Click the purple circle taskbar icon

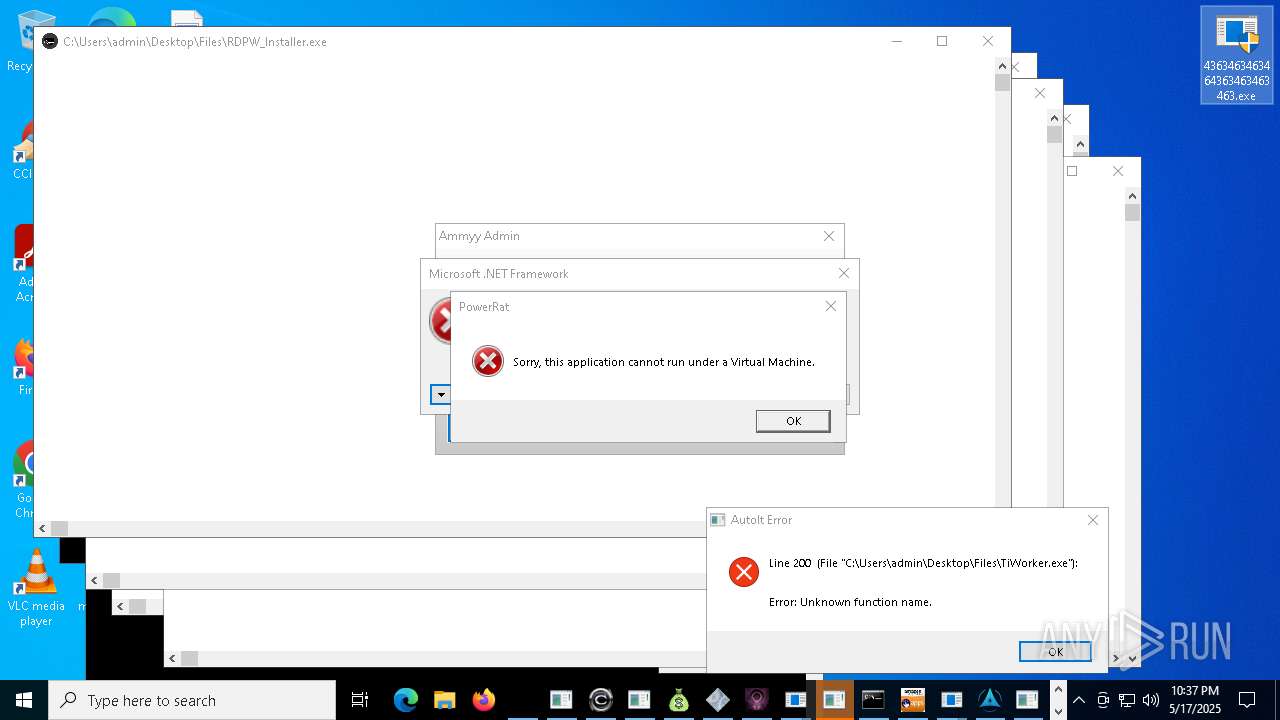[756, 700]
